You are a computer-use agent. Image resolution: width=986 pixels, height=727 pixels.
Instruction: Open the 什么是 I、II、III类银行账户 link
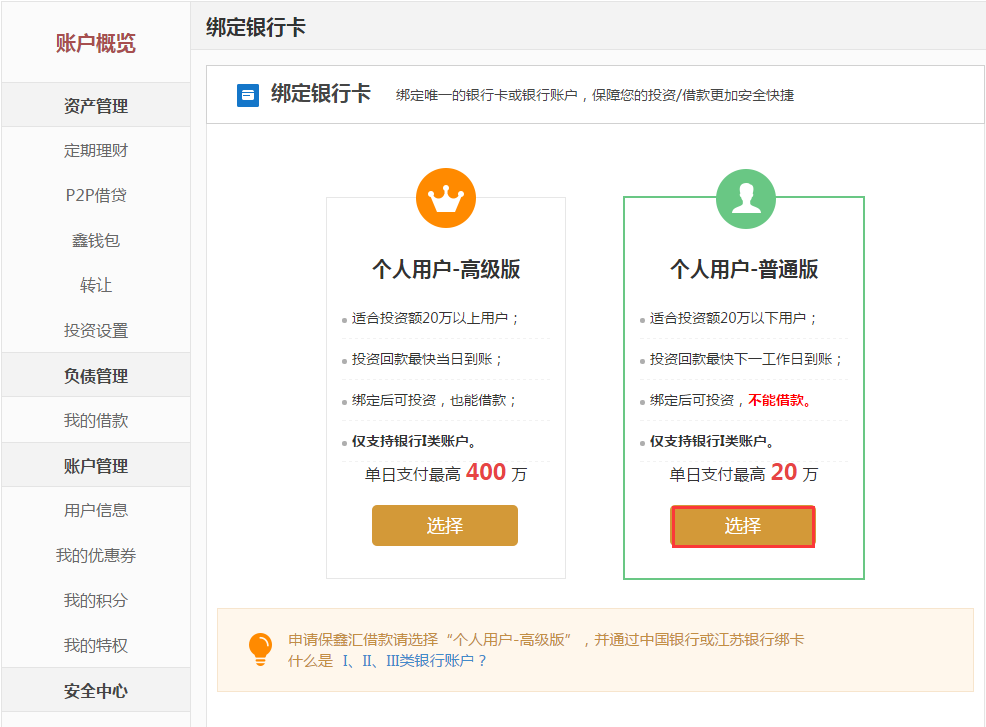(387, 661)
